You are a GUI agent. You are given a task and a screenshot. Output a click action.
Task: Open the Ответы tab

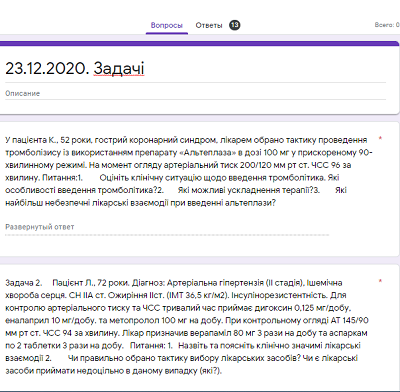pyautogui.click(x=209, y=25)
